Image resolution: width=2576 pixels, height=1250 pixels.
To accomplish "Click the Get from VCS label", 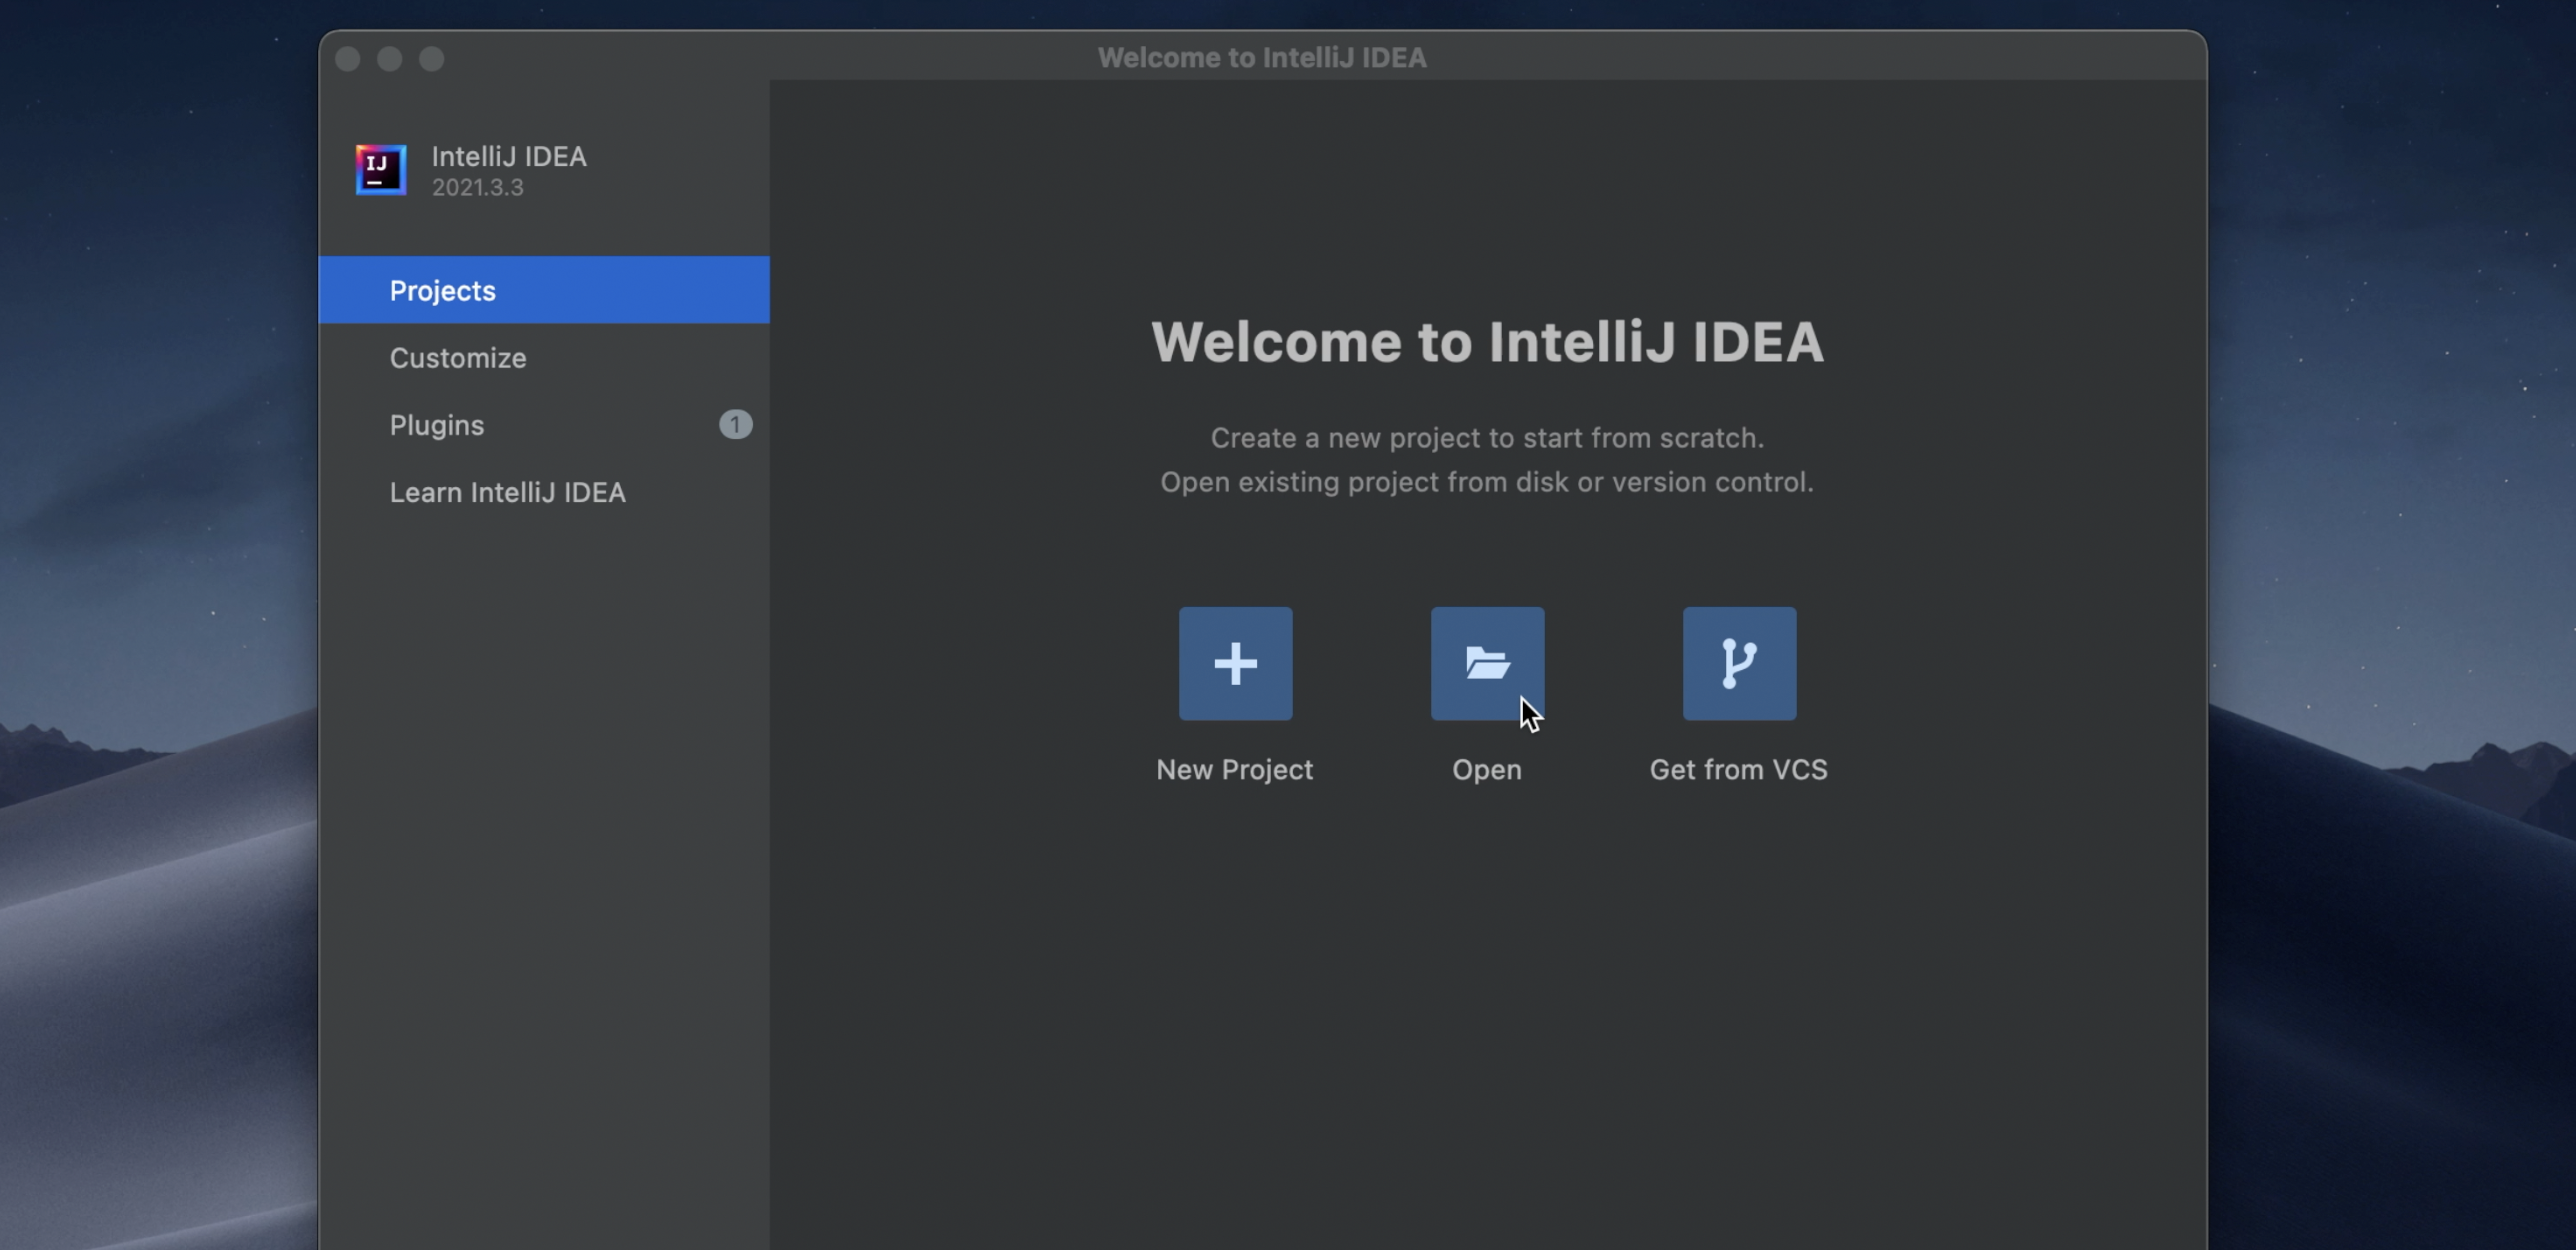I will [1738, 769].
